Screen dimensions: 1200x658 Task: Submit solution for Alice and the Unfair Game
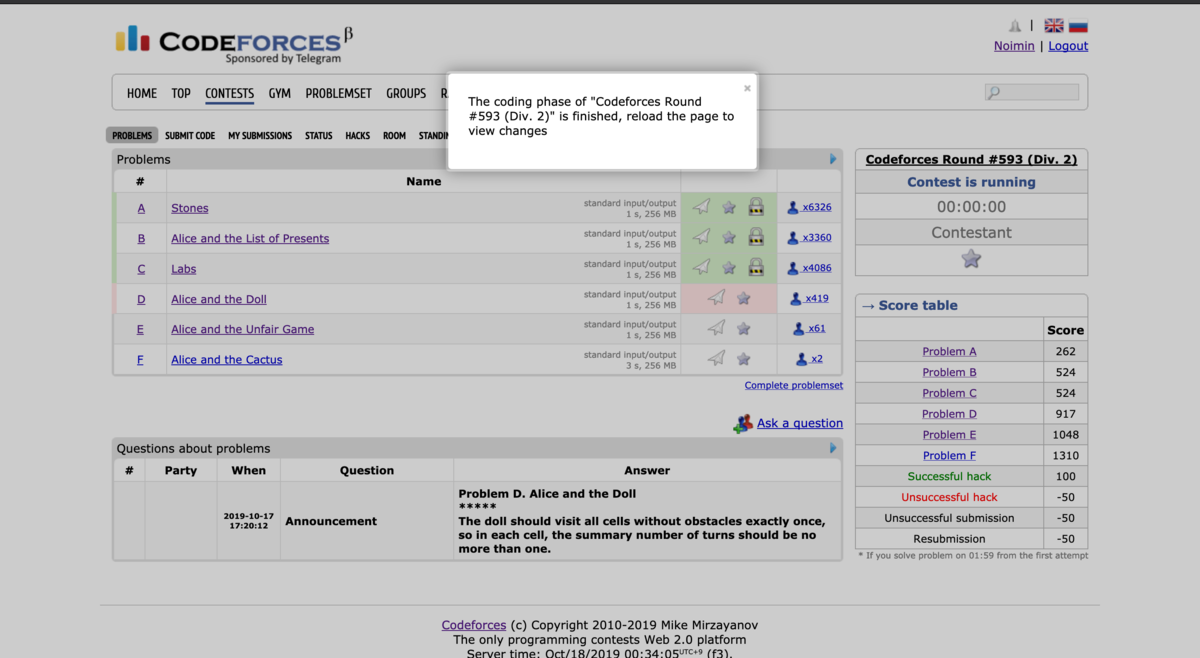pos(717,328)
